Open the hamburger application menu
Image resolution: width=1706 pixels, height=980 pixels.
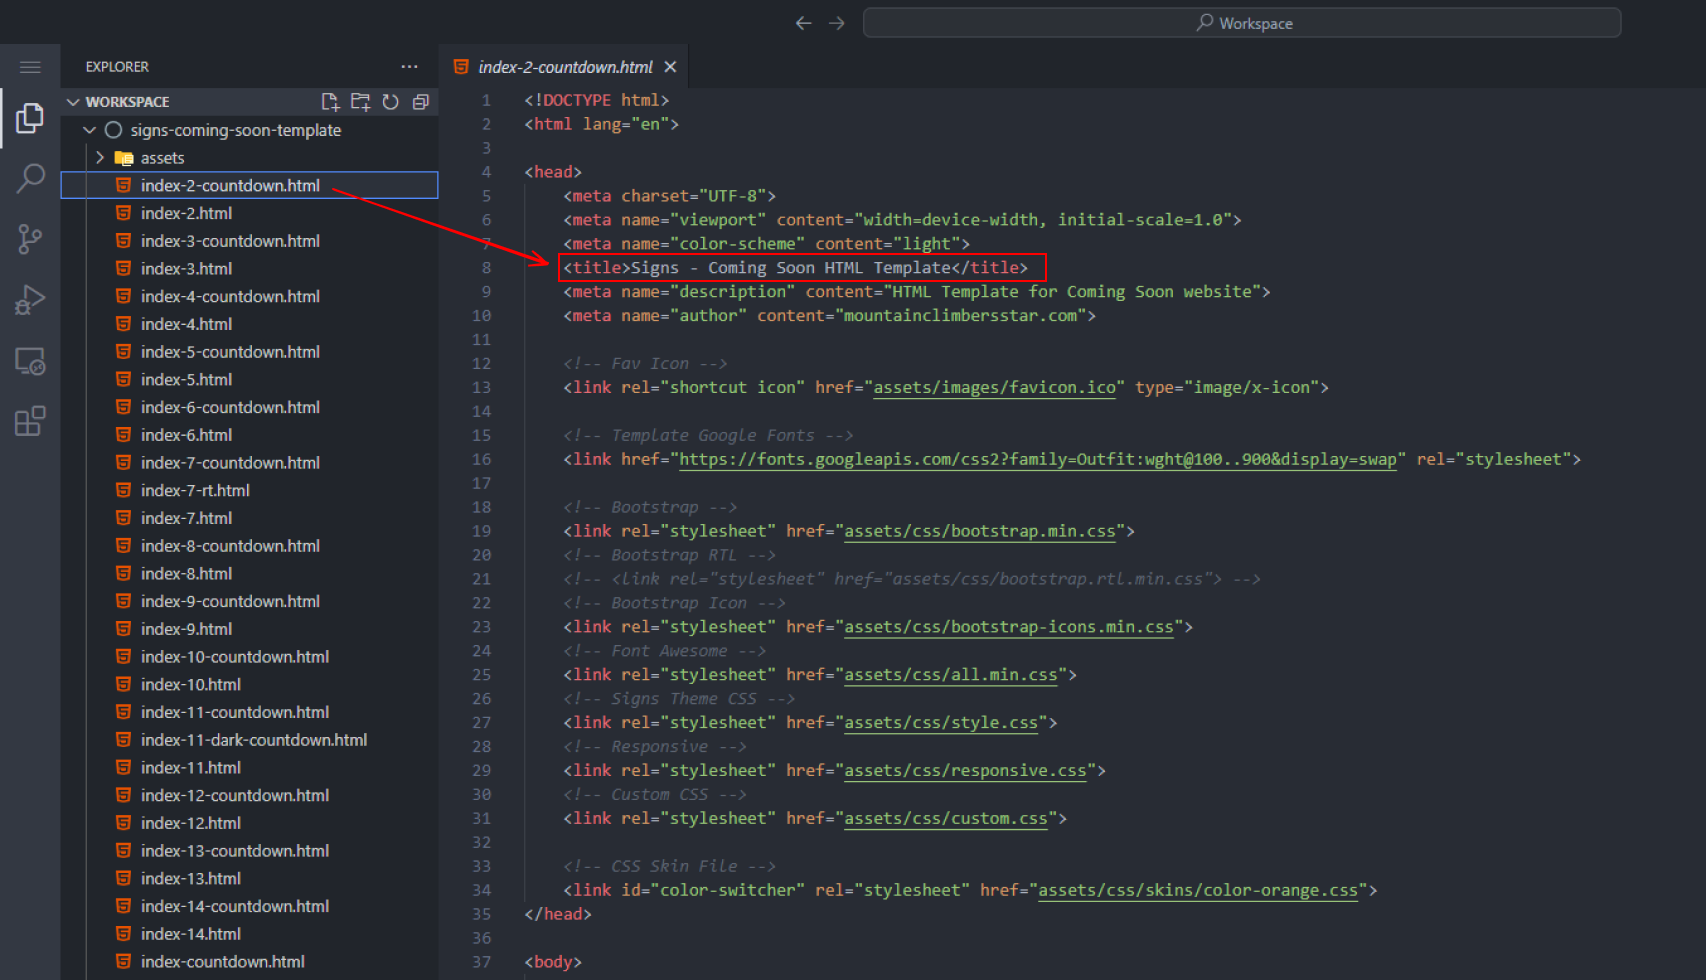(x=30, y=67)
